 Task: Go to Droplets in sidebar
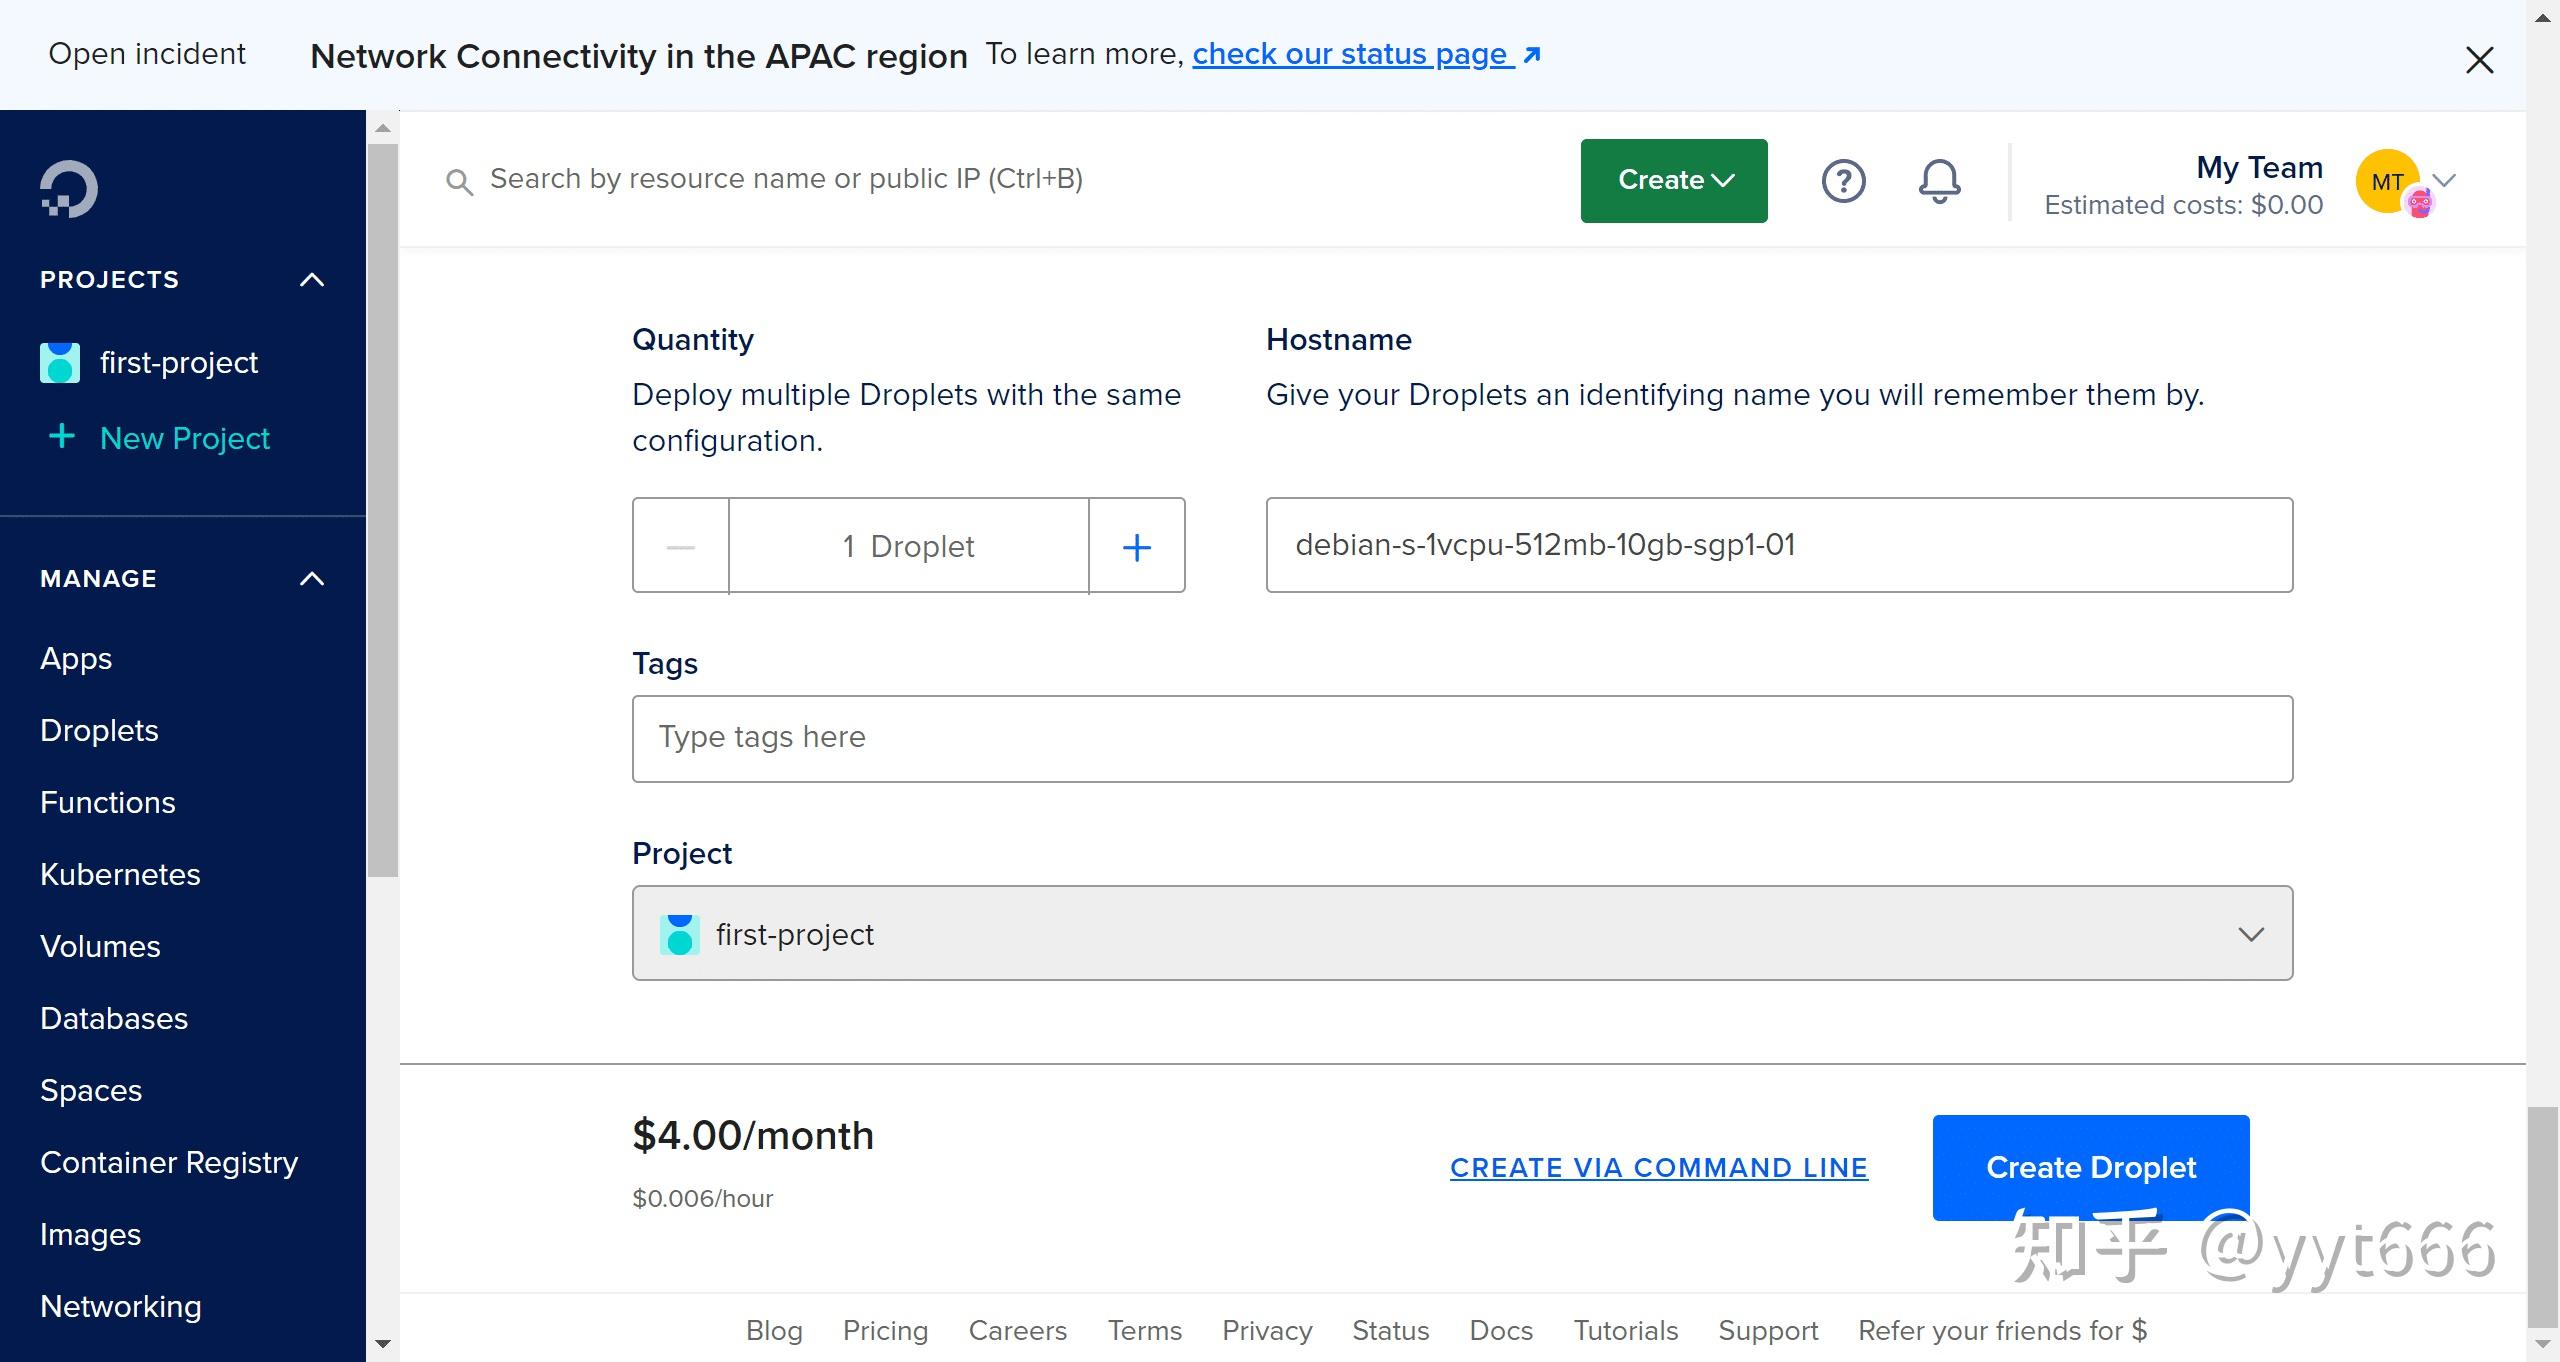[99, 731]
